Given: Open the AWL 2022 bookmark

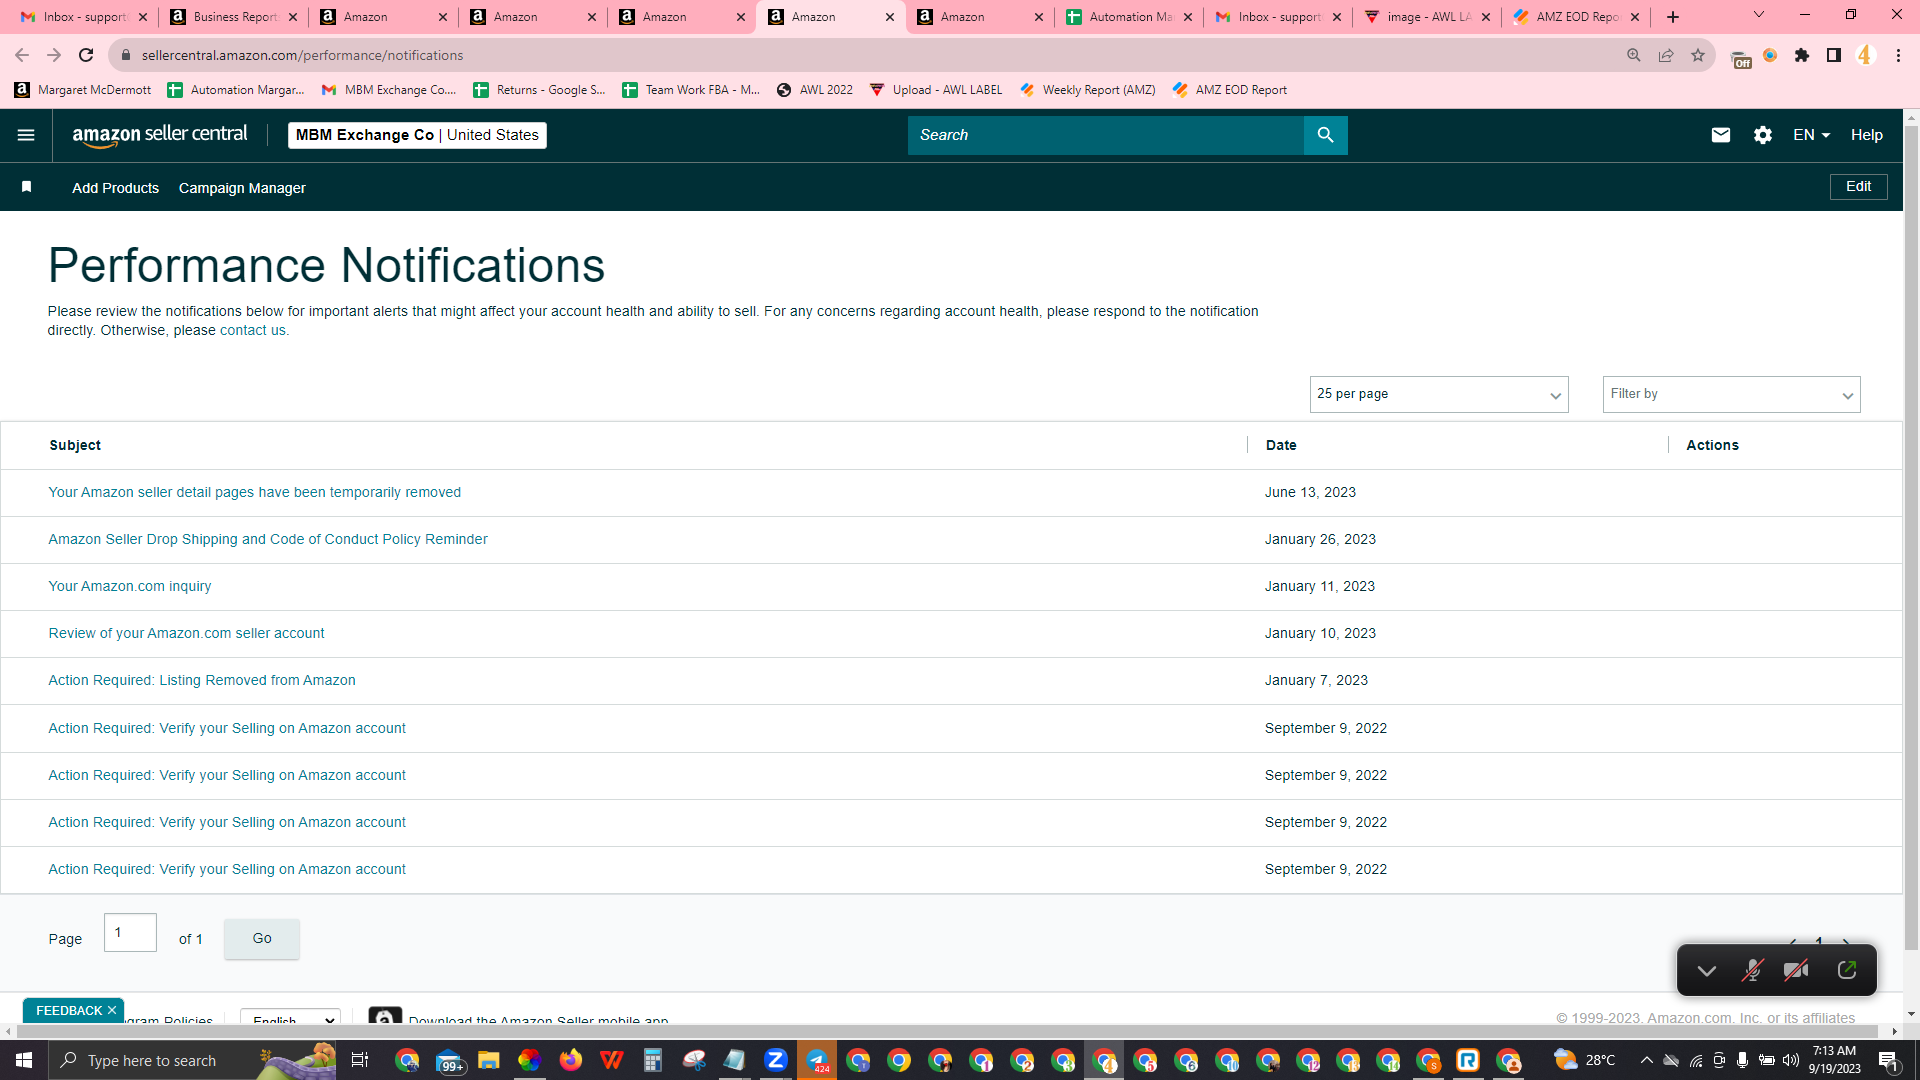Looking at the screenshot, I should (814, 90).
